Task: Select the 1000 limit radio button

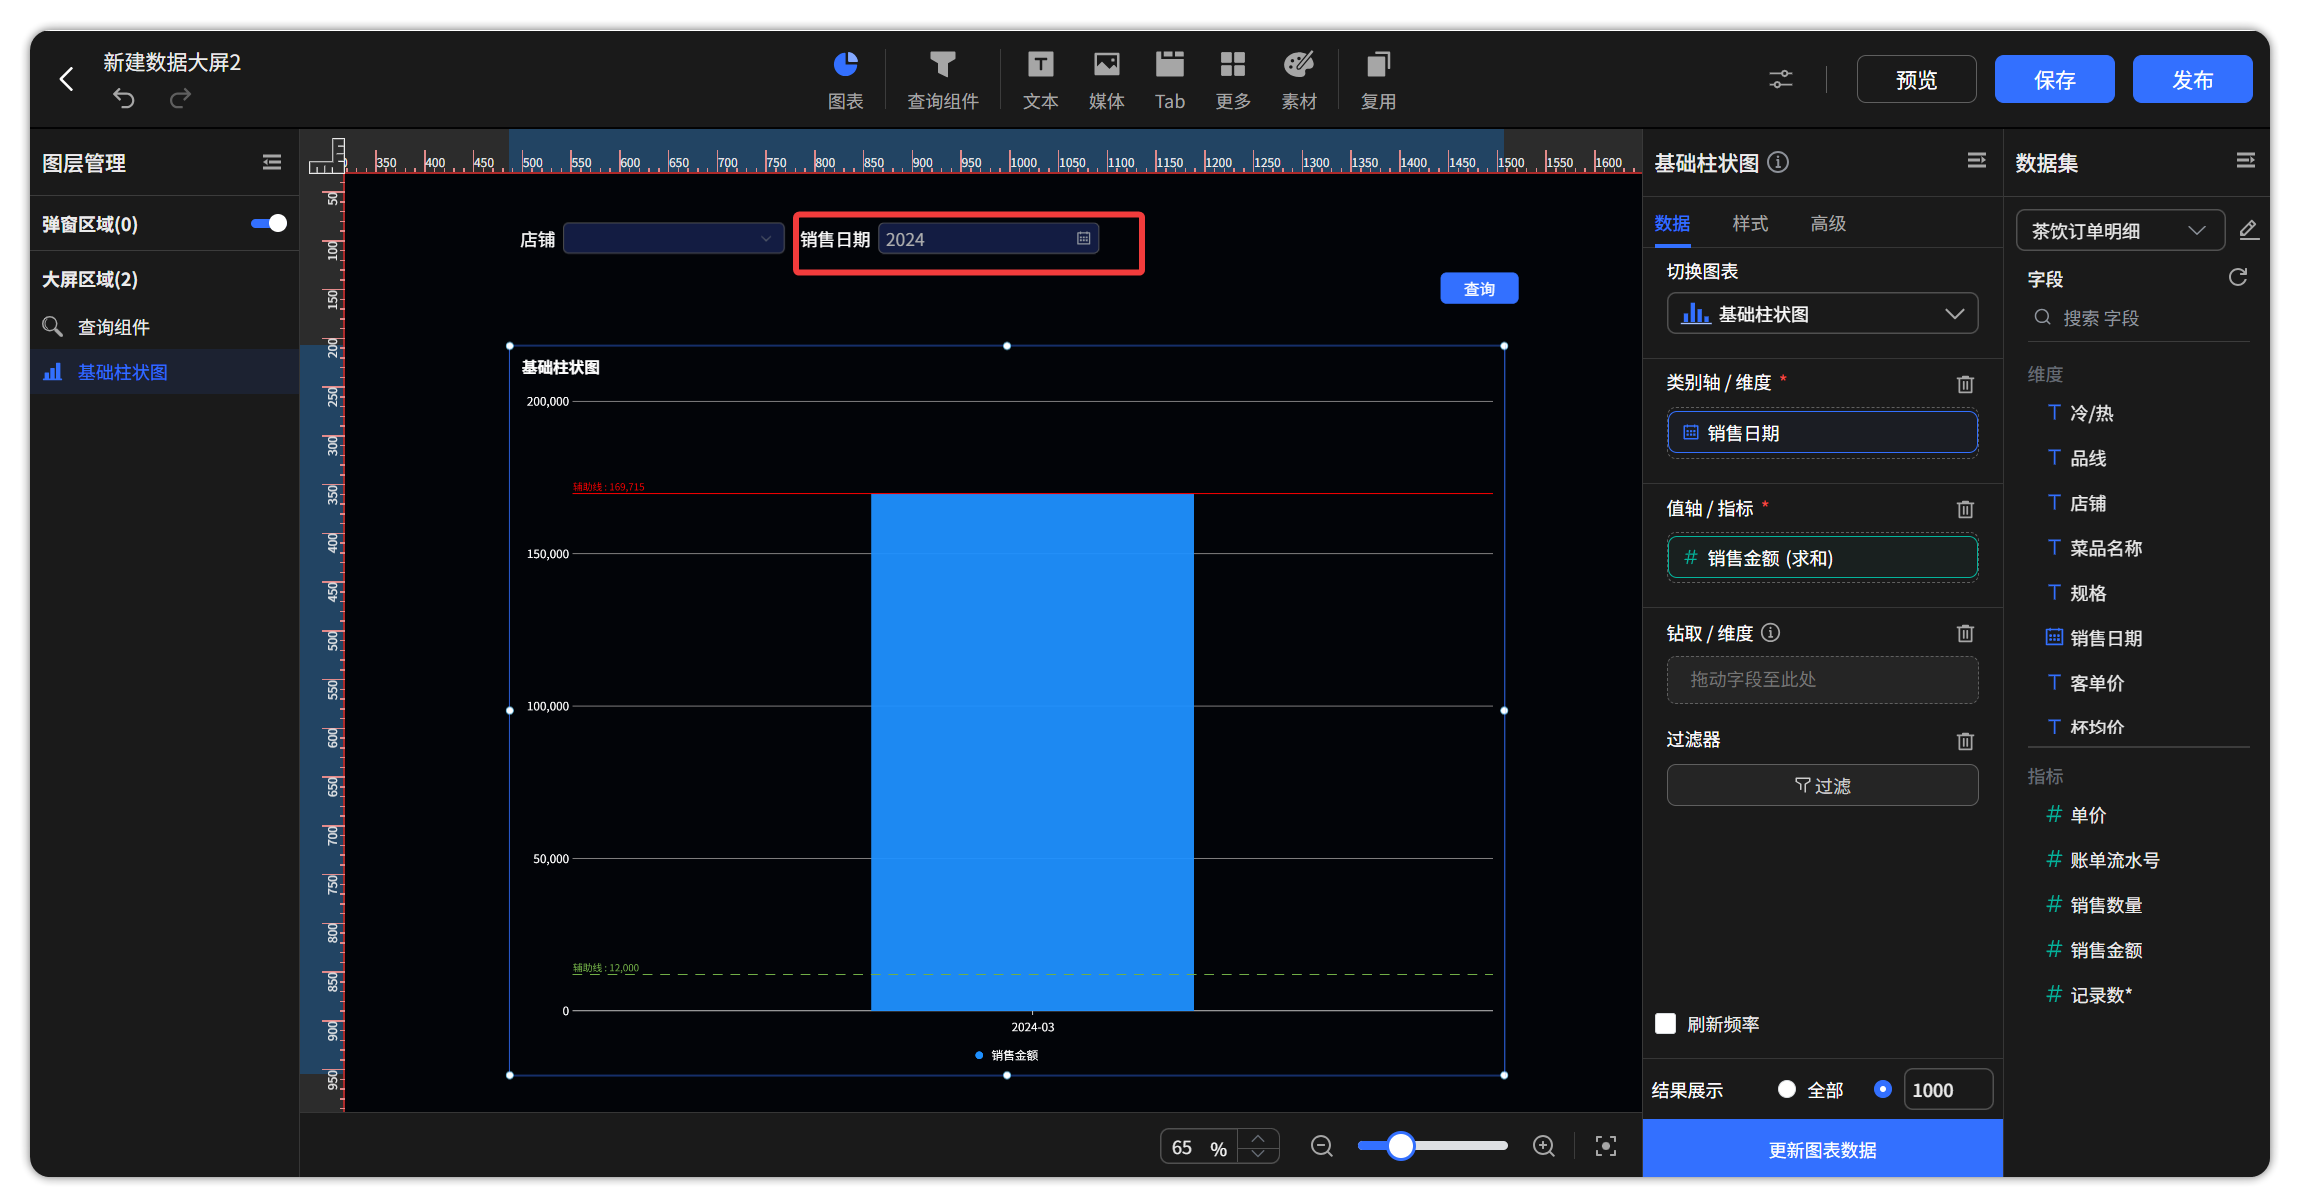Action: pyautogui.click(x=1882, y=1089)
